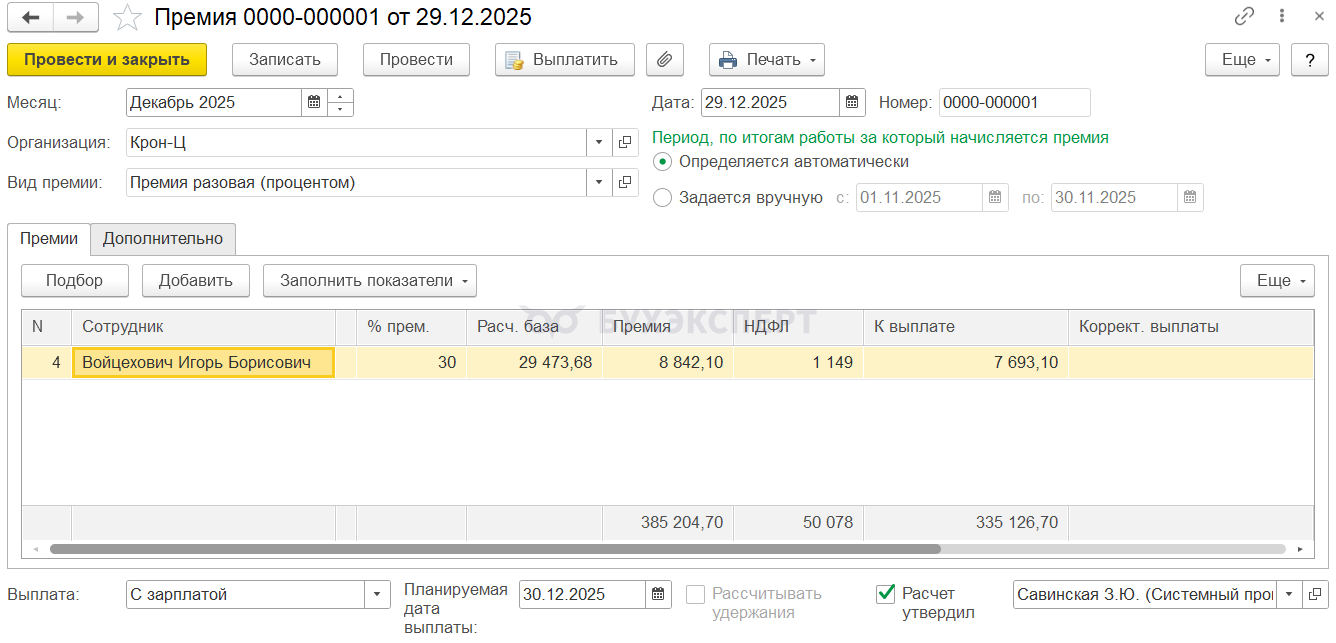Copy link using the chain icon
This screenshot has width=1336, height=643.
(1244, 16)
